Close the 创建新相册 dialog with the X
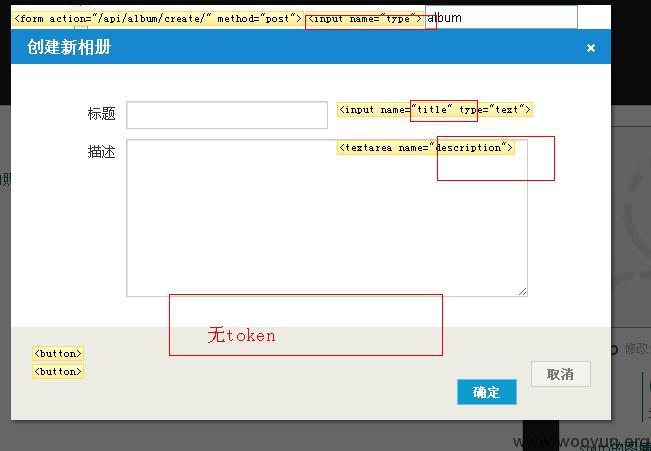The width and height of the screenshot is (651, 451). click(x=591, y=48)
